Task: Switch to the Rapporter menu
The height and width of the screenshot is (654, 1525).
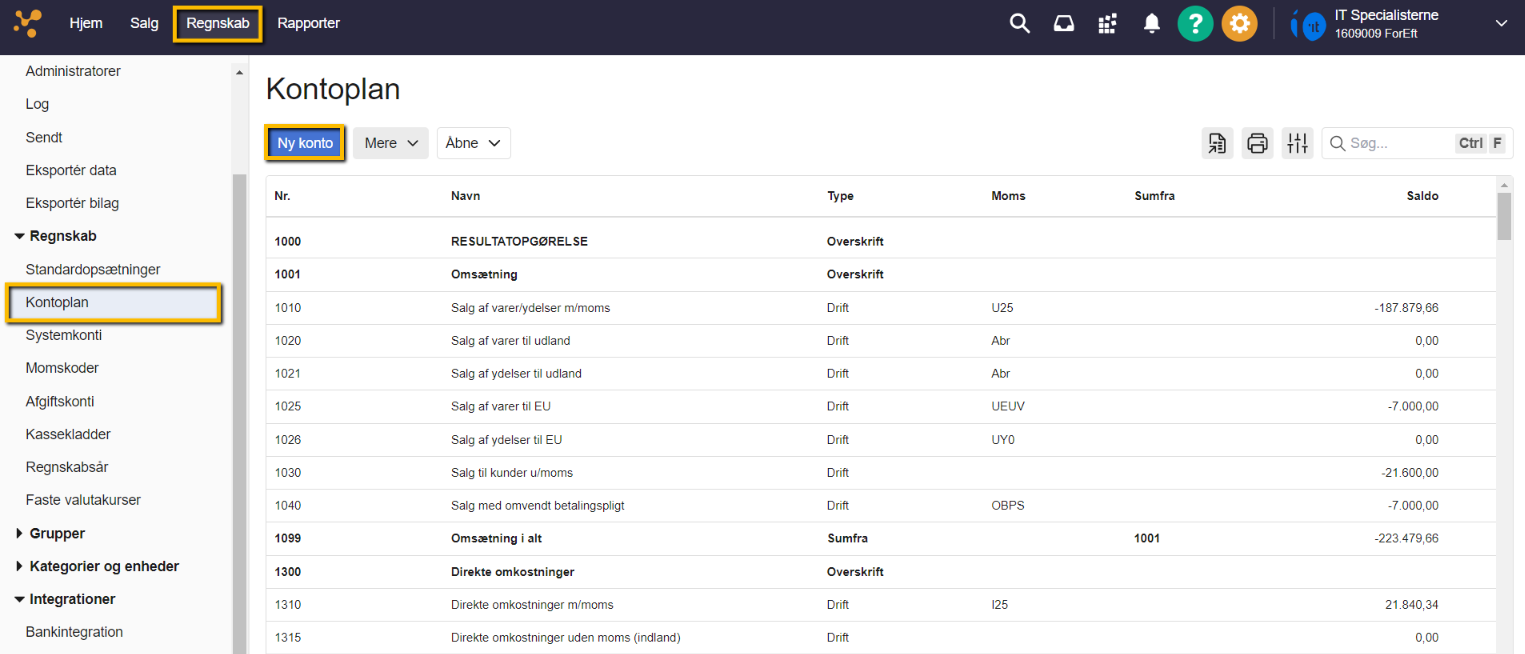Action: click(x=308, y=23)
